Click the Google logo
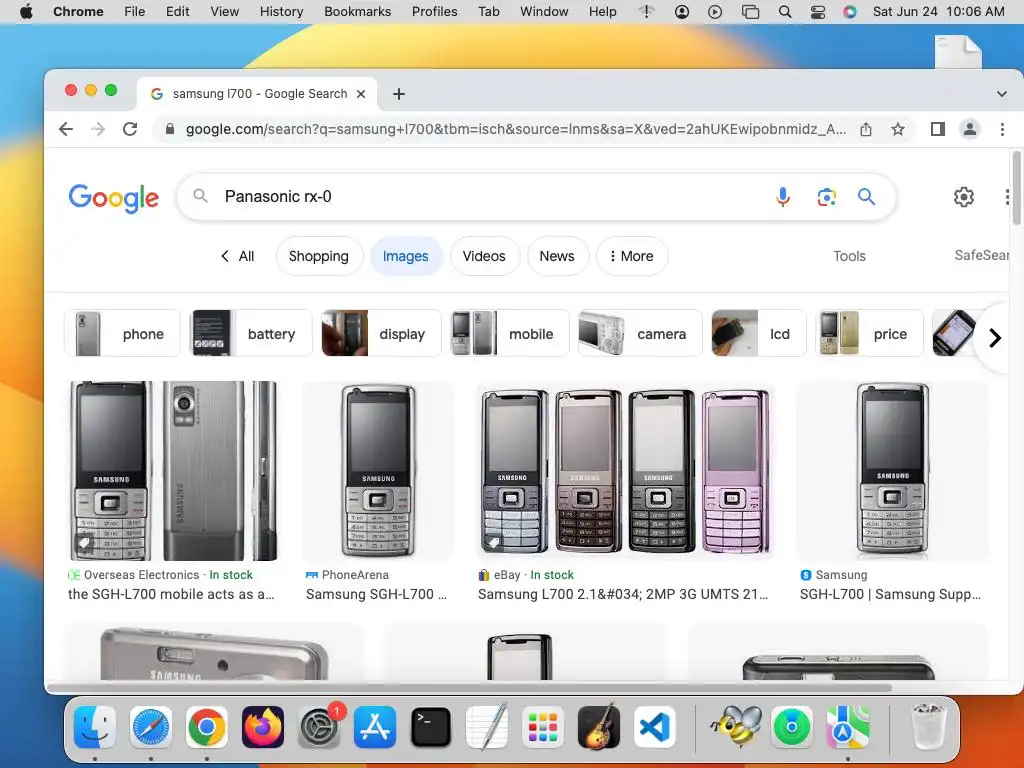This screenshot has height=768, width=1024. click(114, 198)
